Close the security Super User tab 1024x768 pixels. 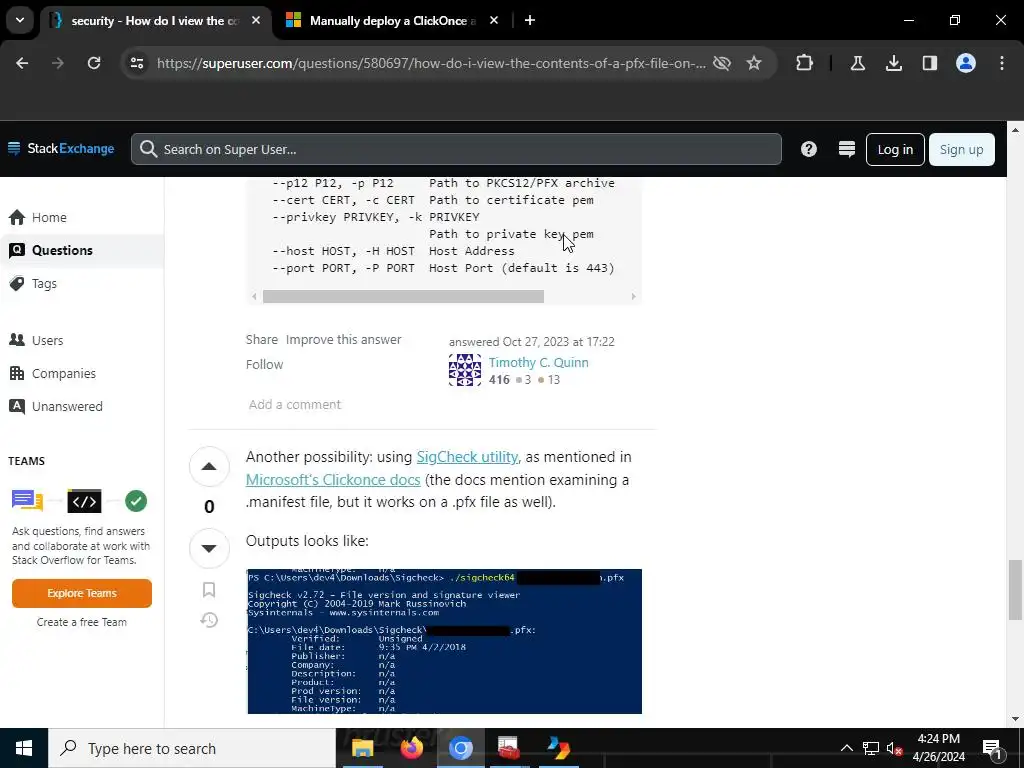click(x=256, y=21)
